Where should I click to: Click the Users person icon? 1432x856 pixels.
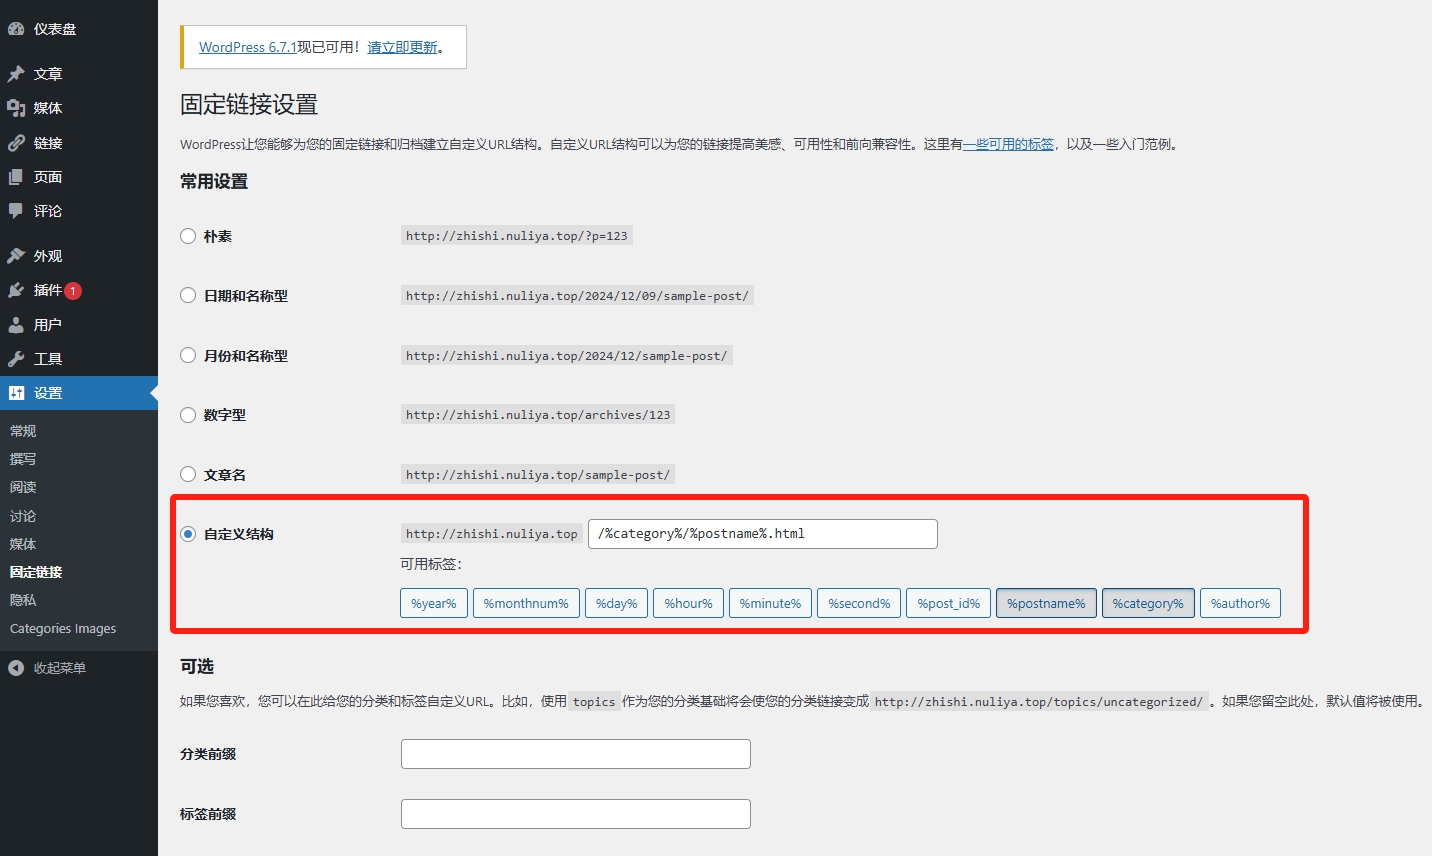16,325
